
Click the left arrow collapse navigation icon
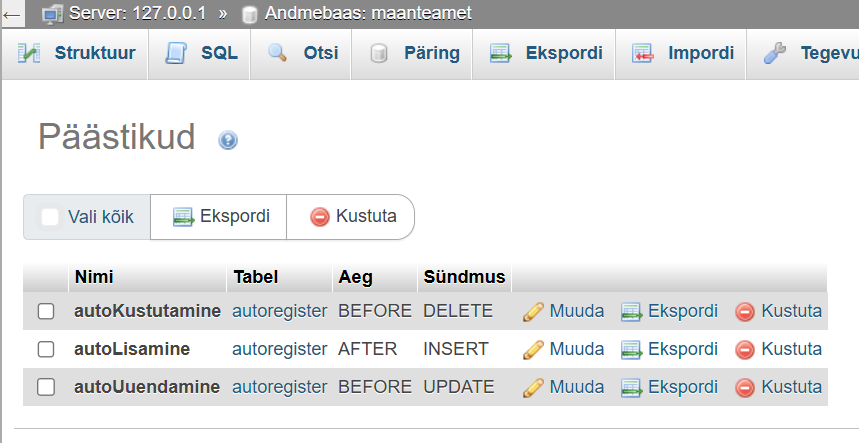[x=13, y=14]
